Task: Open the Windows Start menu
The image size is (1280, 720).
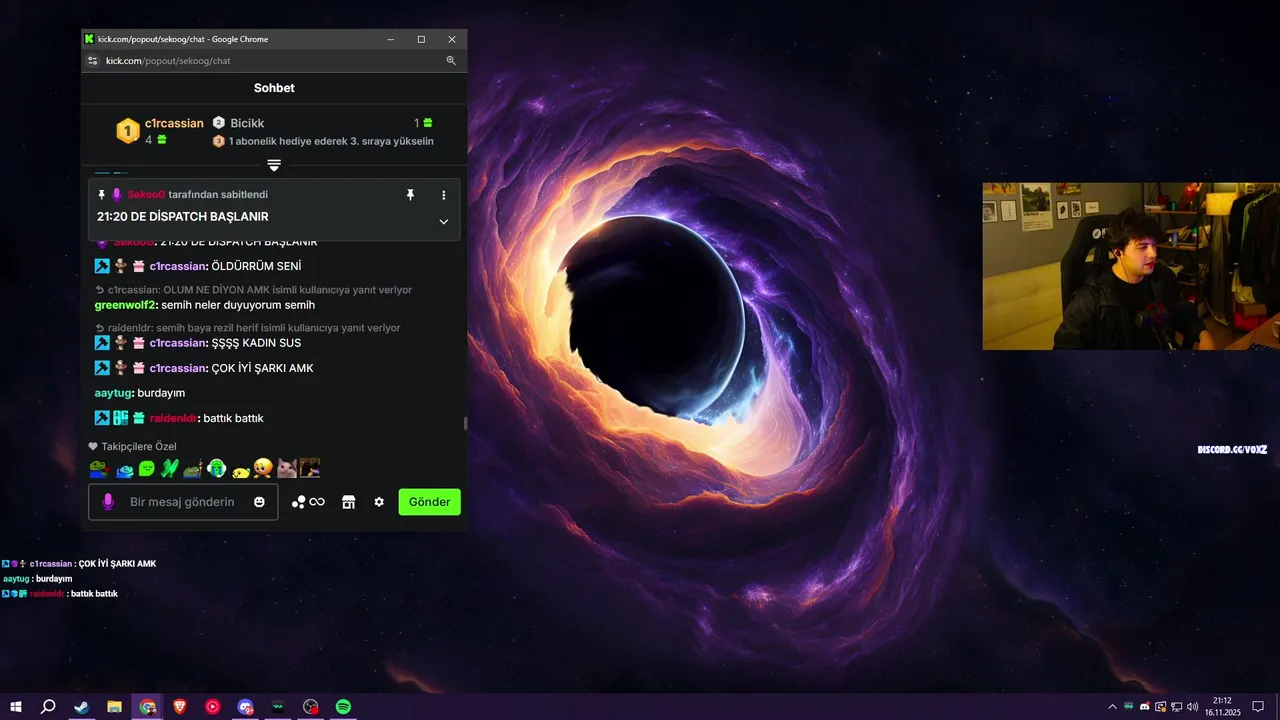Action: click(16, 707)
